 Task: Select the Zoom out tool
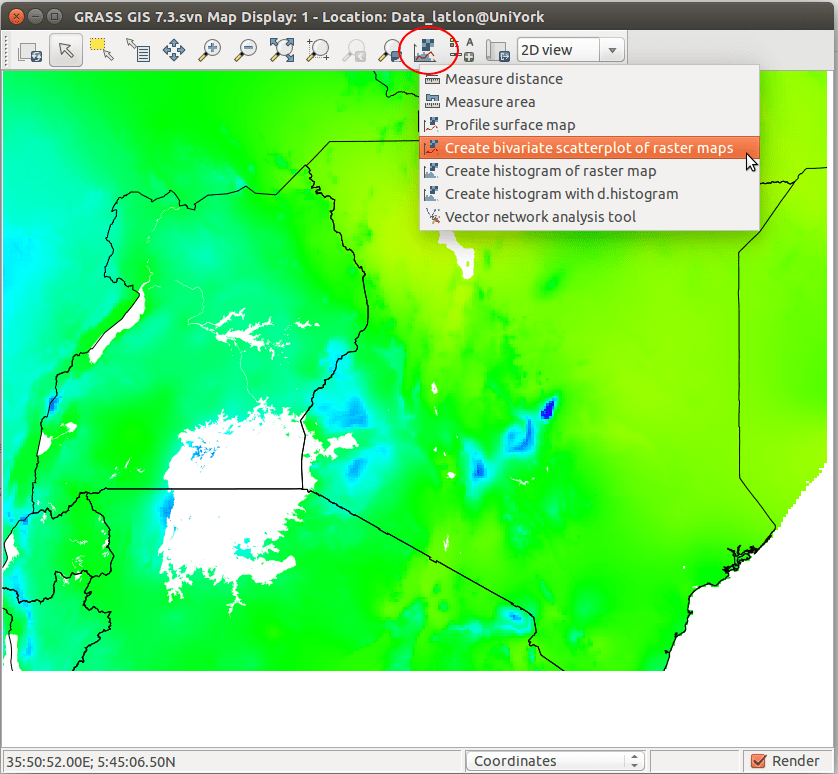coord(246,50)
